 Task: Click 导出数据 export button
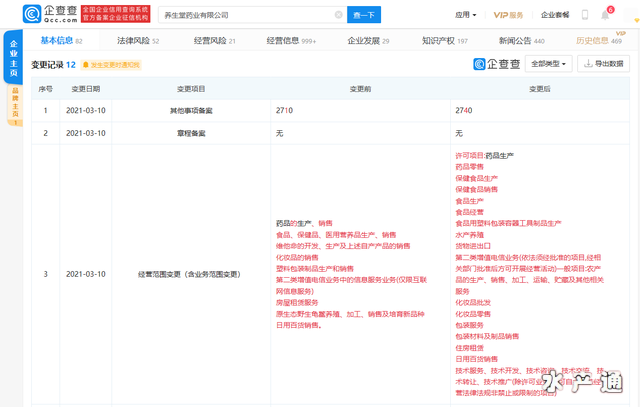[x=603, y=64]
